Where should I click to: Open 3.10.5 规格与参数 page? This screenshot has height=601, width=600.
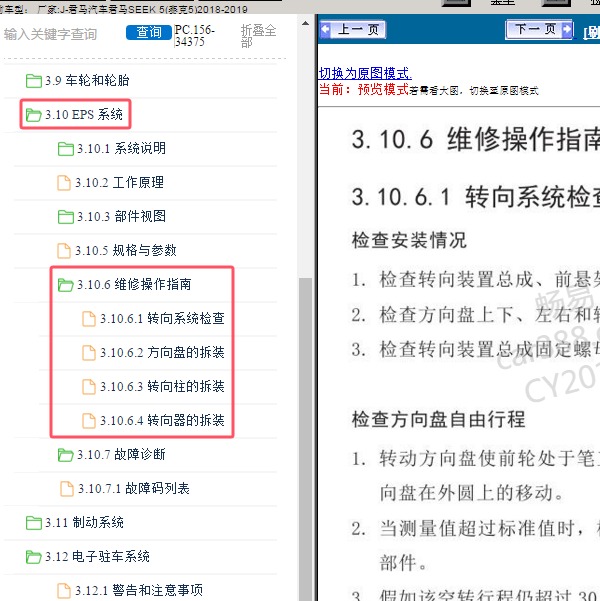(126, 250)
